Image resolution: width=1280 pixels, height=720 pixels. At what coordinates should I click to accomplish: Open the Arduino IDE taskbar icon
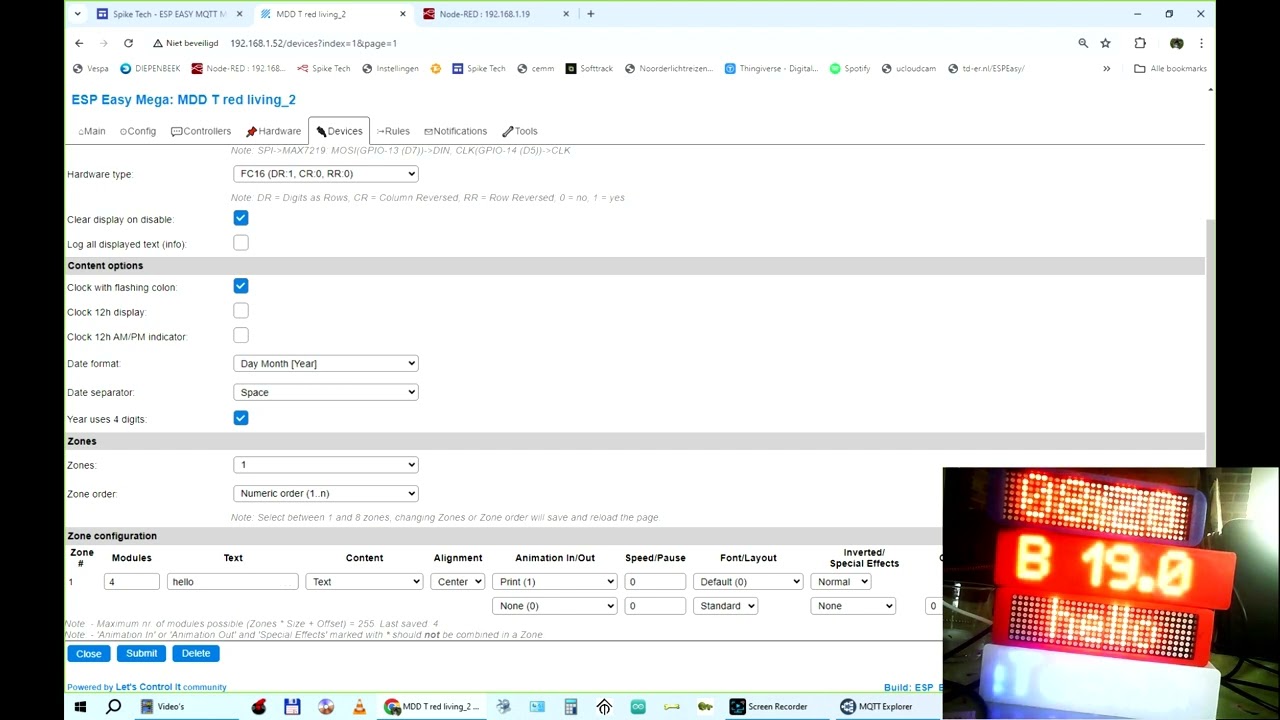point(638,707)
